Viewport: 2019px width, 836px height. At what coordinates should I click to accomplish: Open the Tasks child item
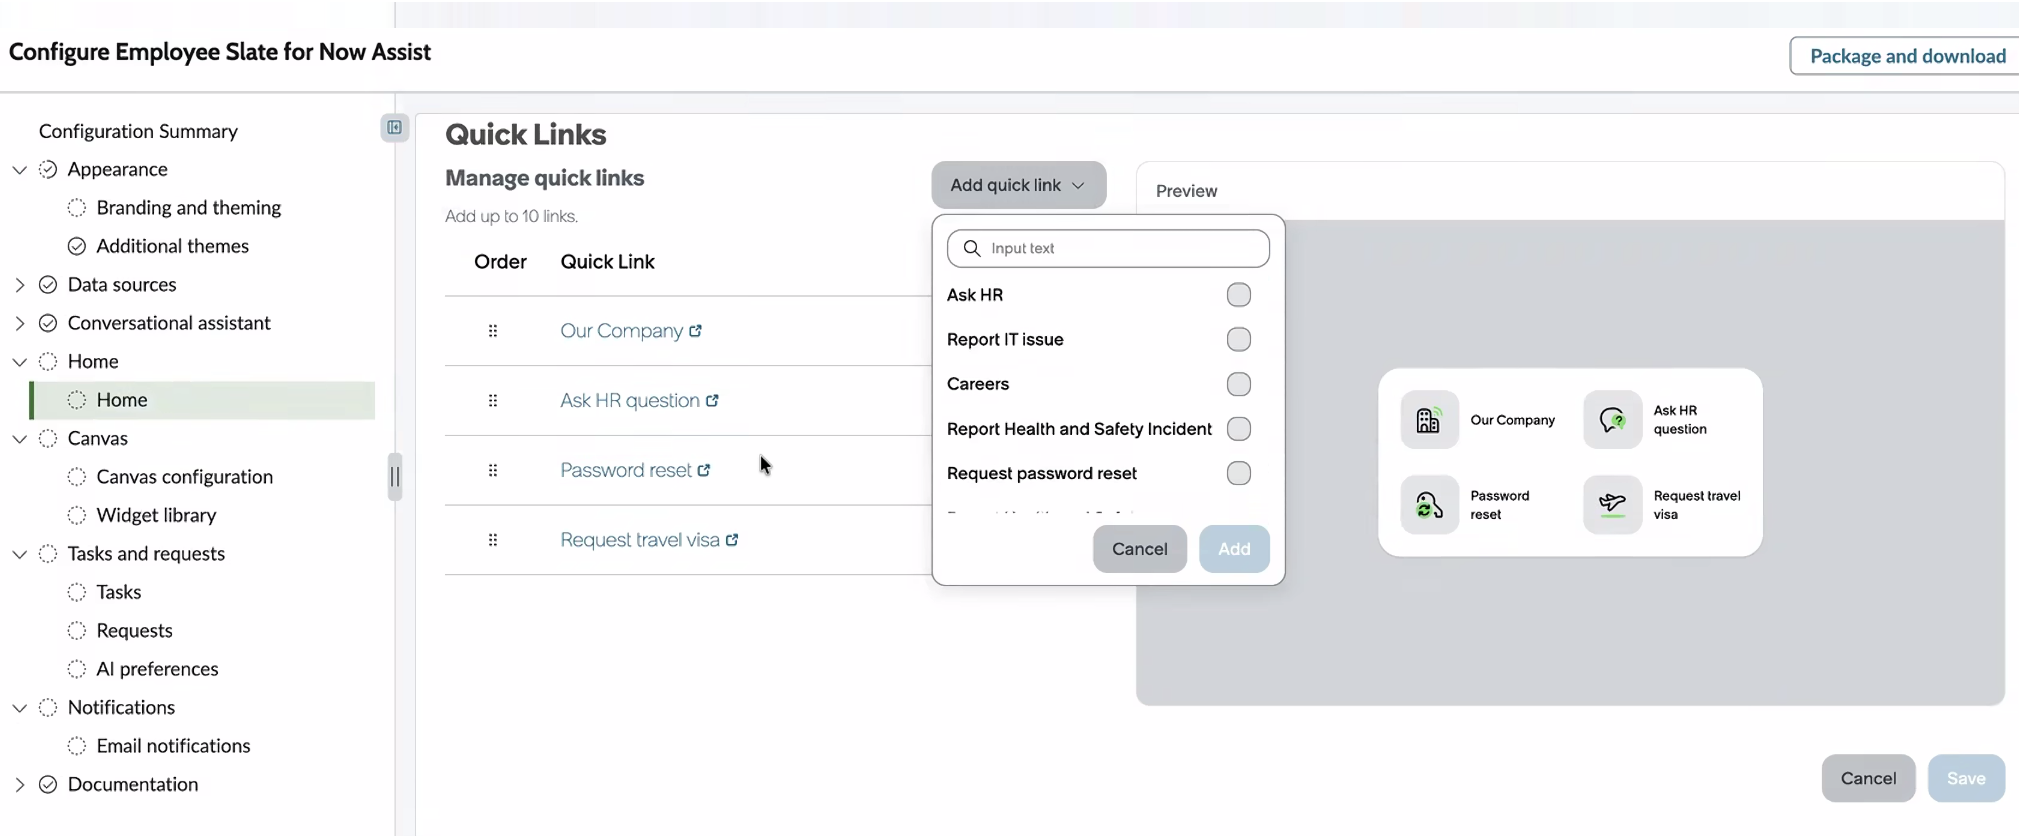pos(118,592)
